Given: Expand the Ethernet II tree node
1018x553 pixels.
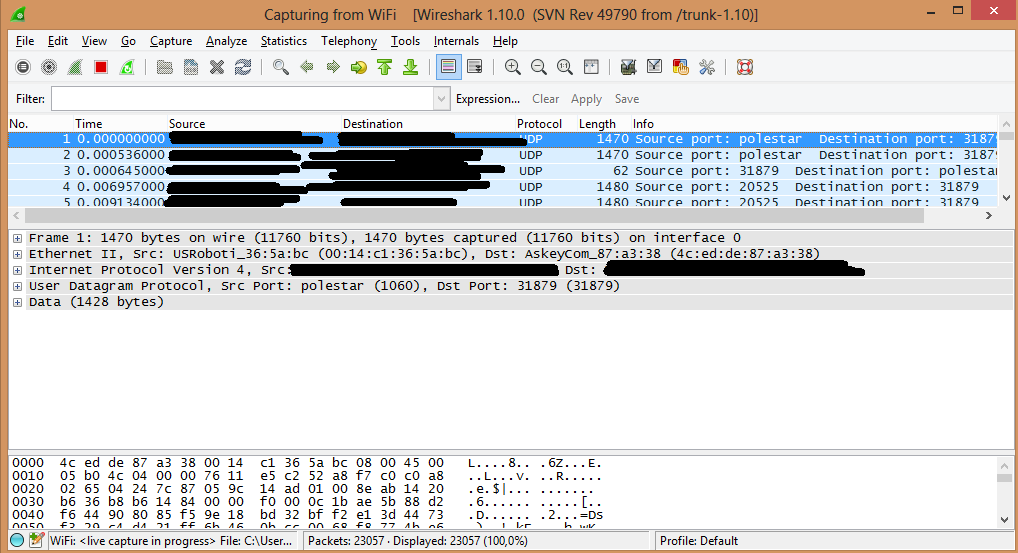Looking at the screenshot, I should click(x=18, y=254).
